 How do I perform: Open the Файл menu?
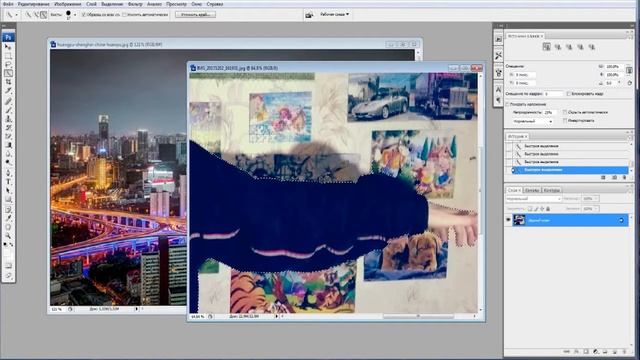8,4
